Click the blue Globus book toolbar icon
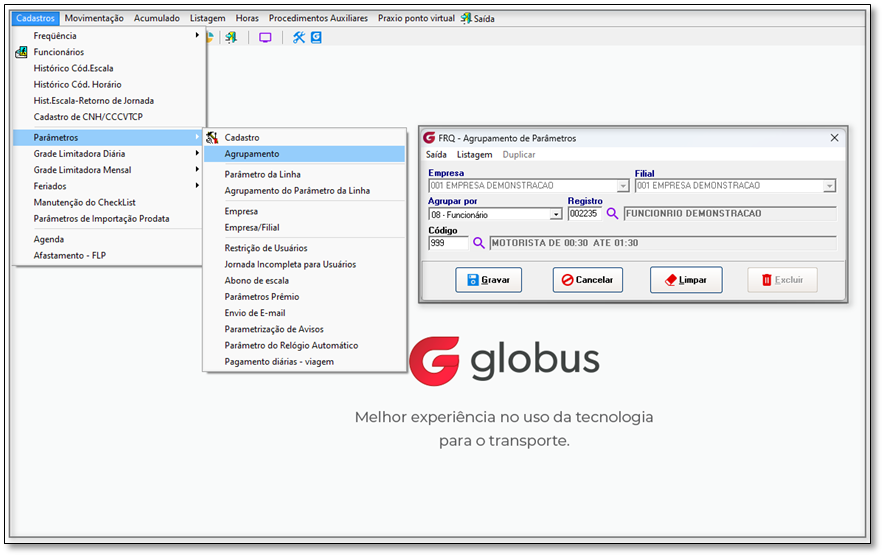 pos(316,38)
